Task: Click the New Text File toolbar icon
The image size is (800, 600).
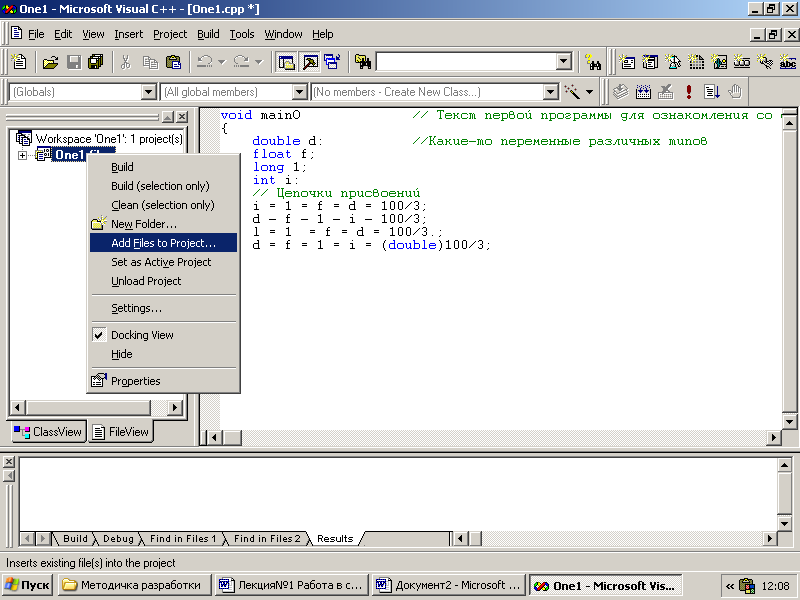Action: point(19,62)
